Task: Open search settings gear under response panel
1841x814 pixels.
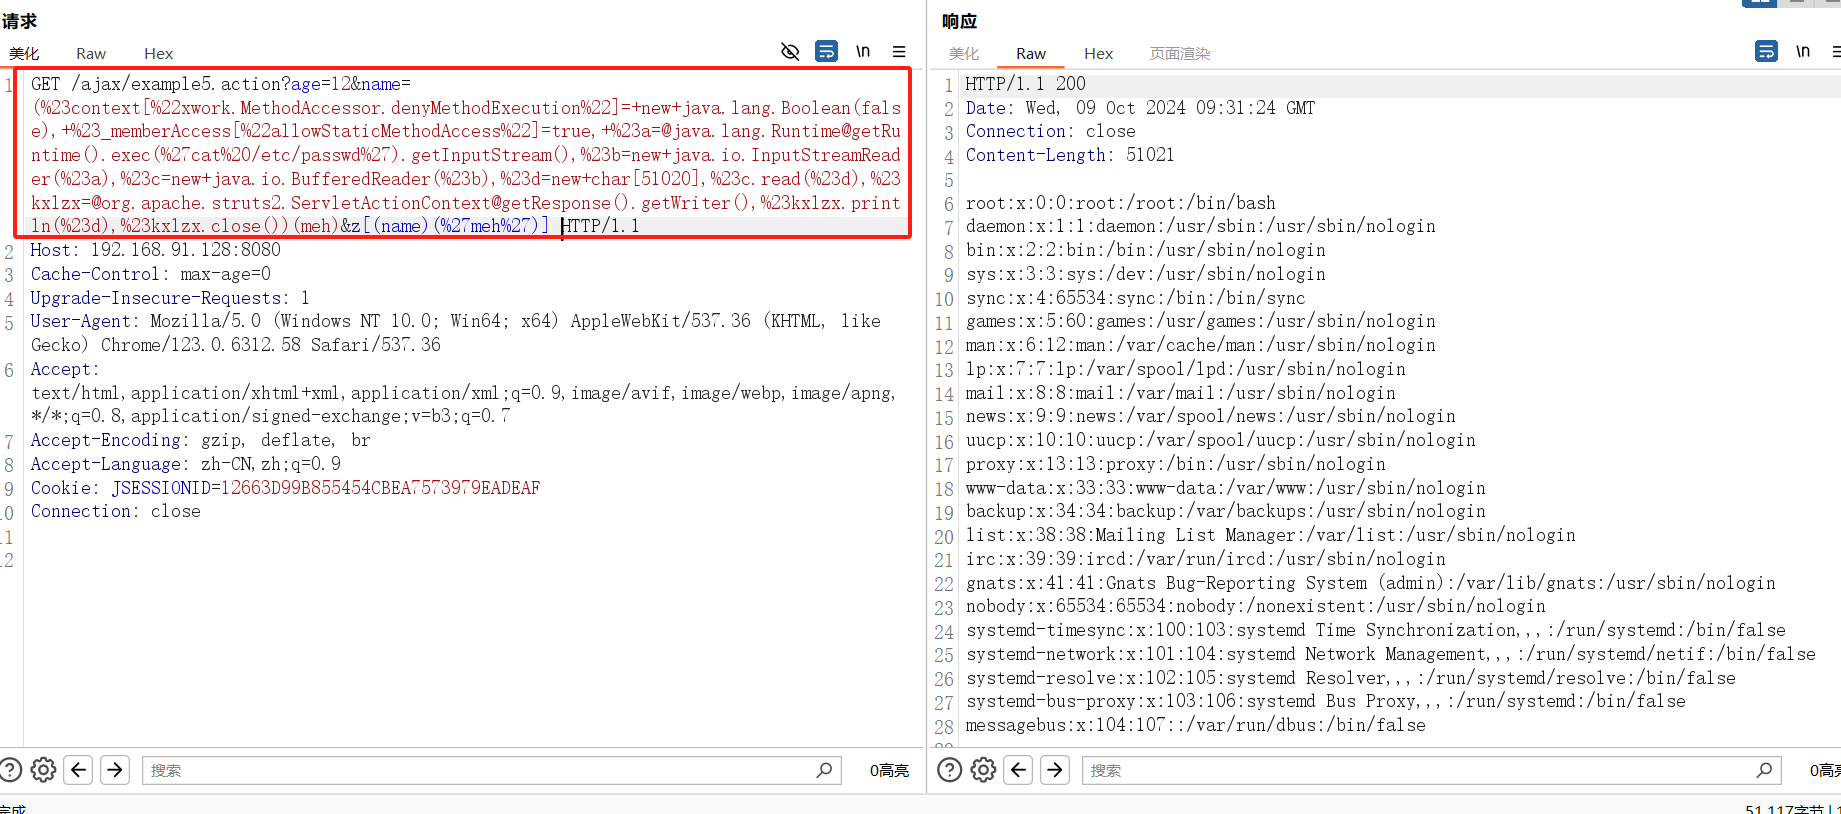Action: coord(984,770)
